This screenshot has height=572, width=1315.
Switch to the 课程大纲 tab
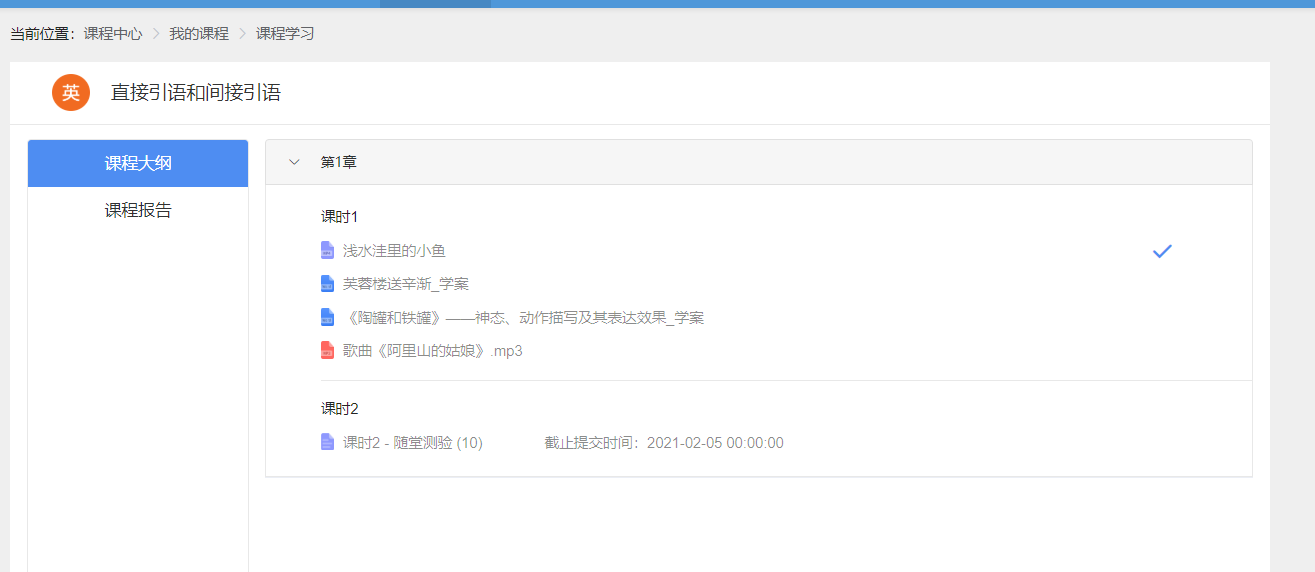tap(138, 163)
